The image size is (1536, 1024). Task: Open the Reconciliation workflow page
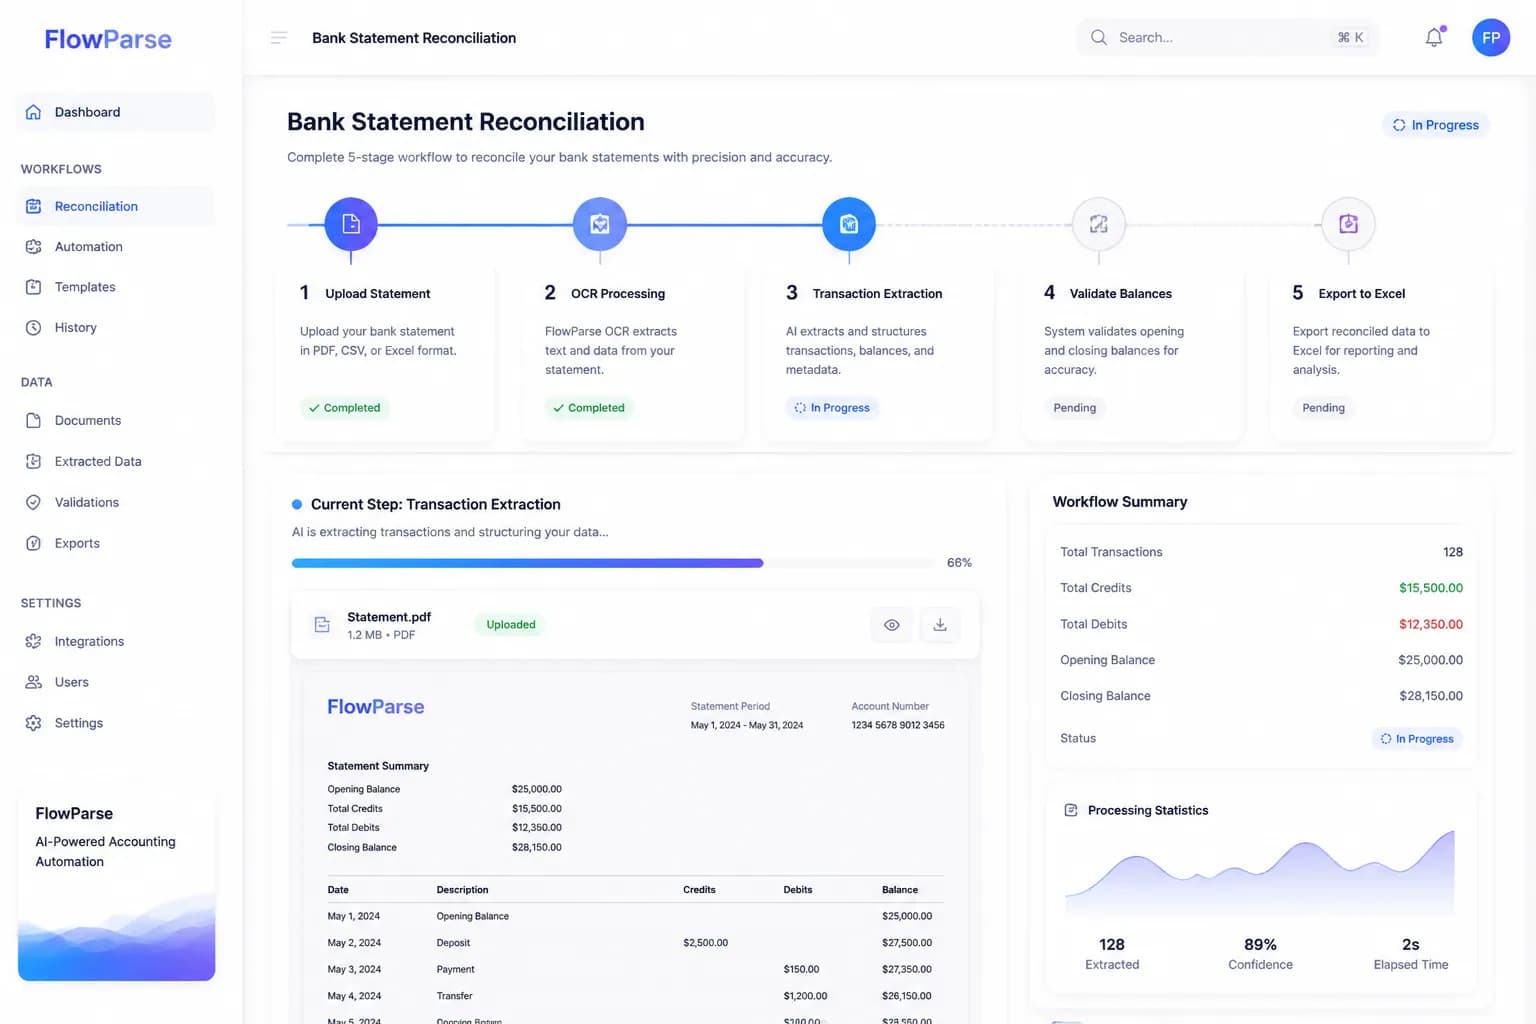[115, 206]
